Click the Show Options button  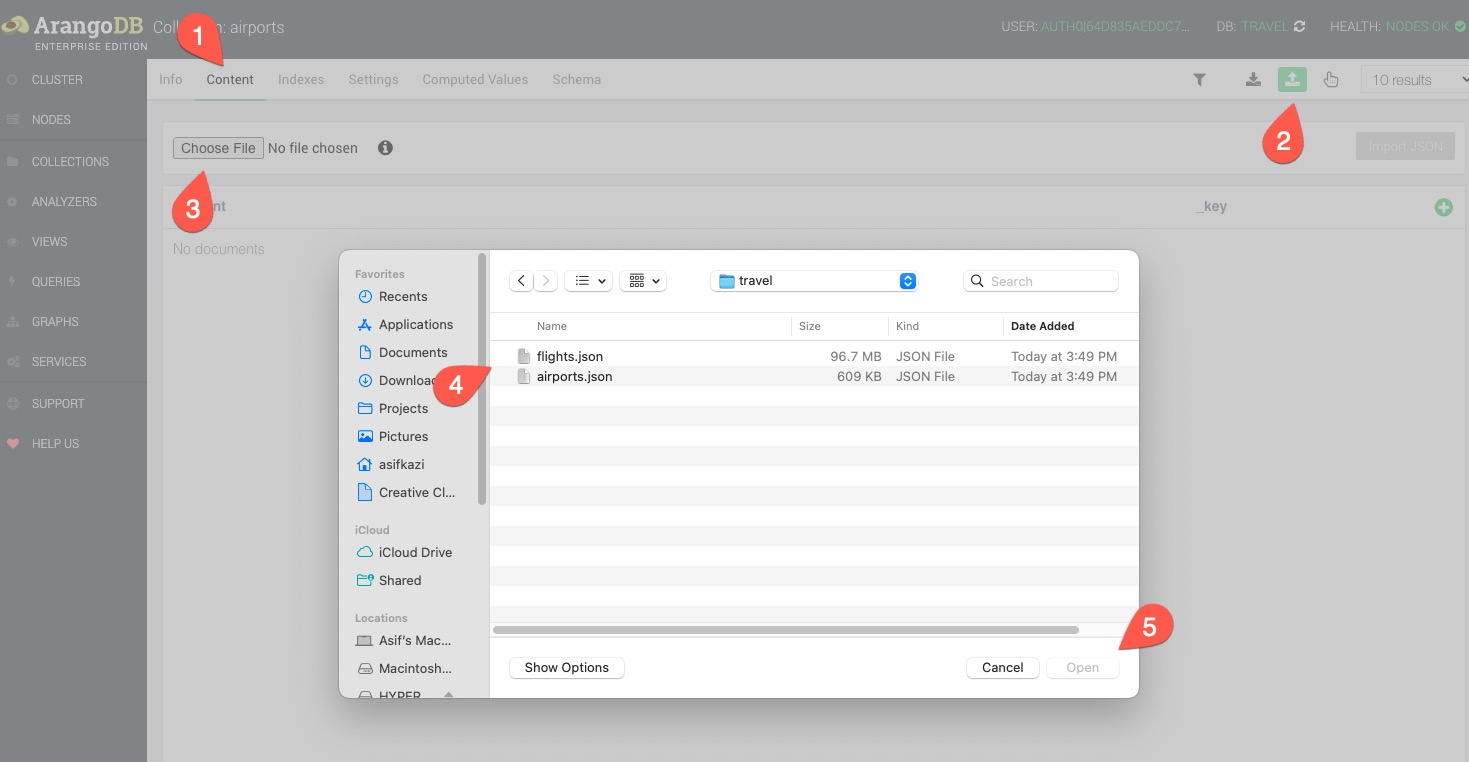[567, 667]
